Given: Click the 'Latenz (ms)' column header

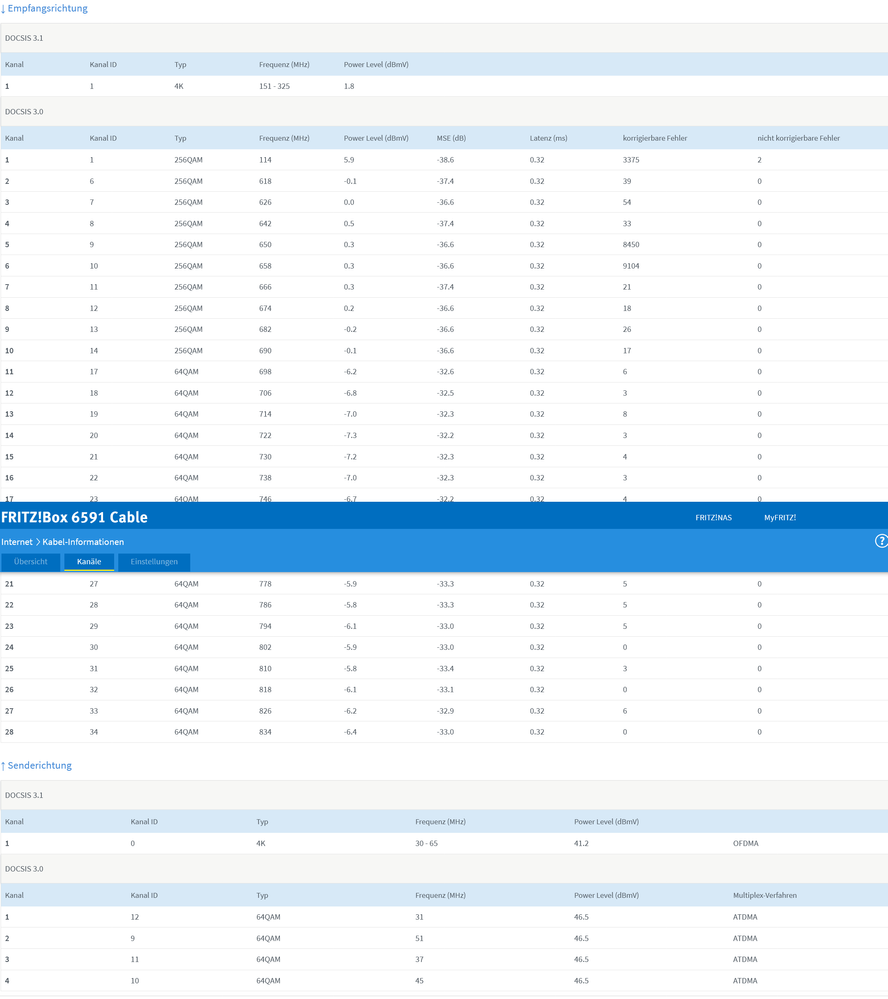Looking at the screenshot, I should (548, 138).
